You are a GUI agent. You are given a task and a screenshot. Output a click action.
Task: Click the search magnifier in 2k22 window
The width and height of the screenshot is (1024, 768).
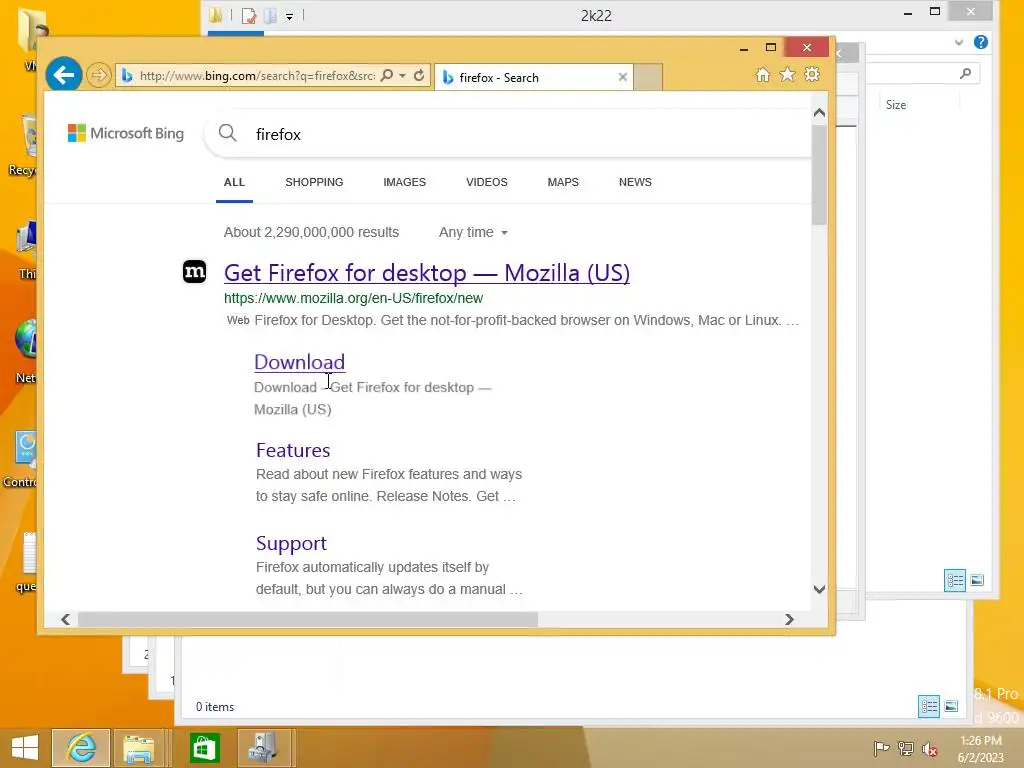pyautogui.click(x=966, y=74)
